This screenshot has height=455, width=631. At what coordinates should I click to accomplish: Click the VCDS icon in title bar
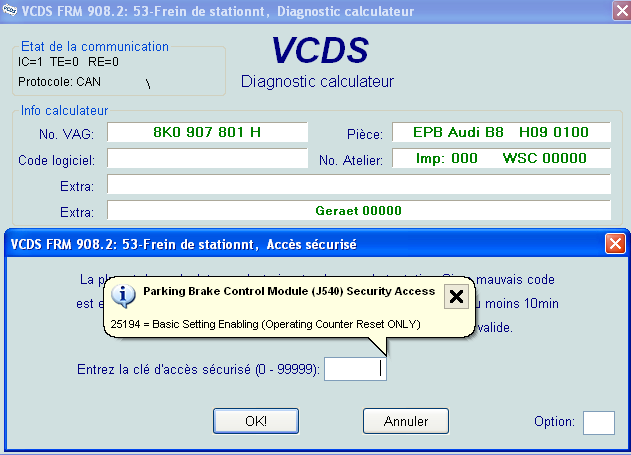tap(10, 11)
